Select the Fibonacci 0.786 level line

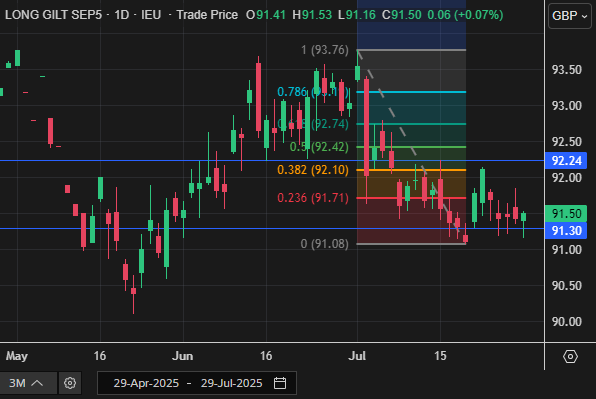(411, 92)
